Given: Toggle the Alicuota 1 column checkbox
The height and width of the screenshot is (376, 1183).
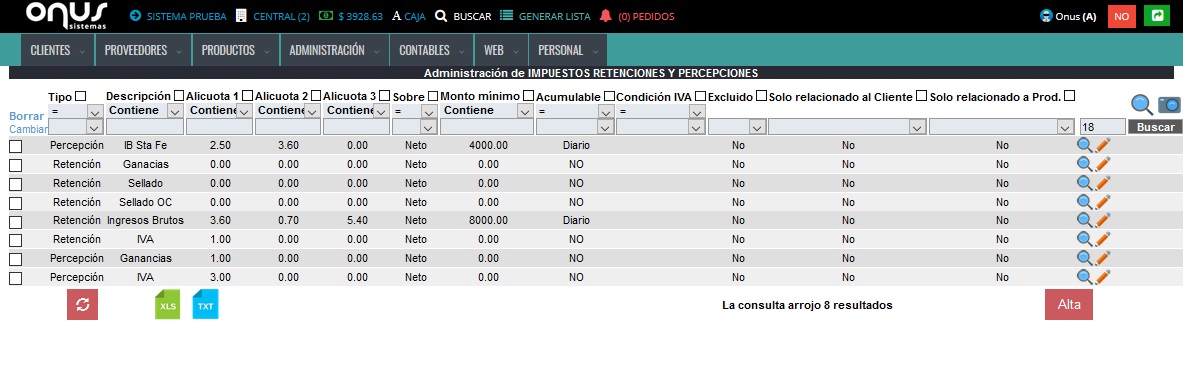Looking at the screenshot, I should pos(247,96).
